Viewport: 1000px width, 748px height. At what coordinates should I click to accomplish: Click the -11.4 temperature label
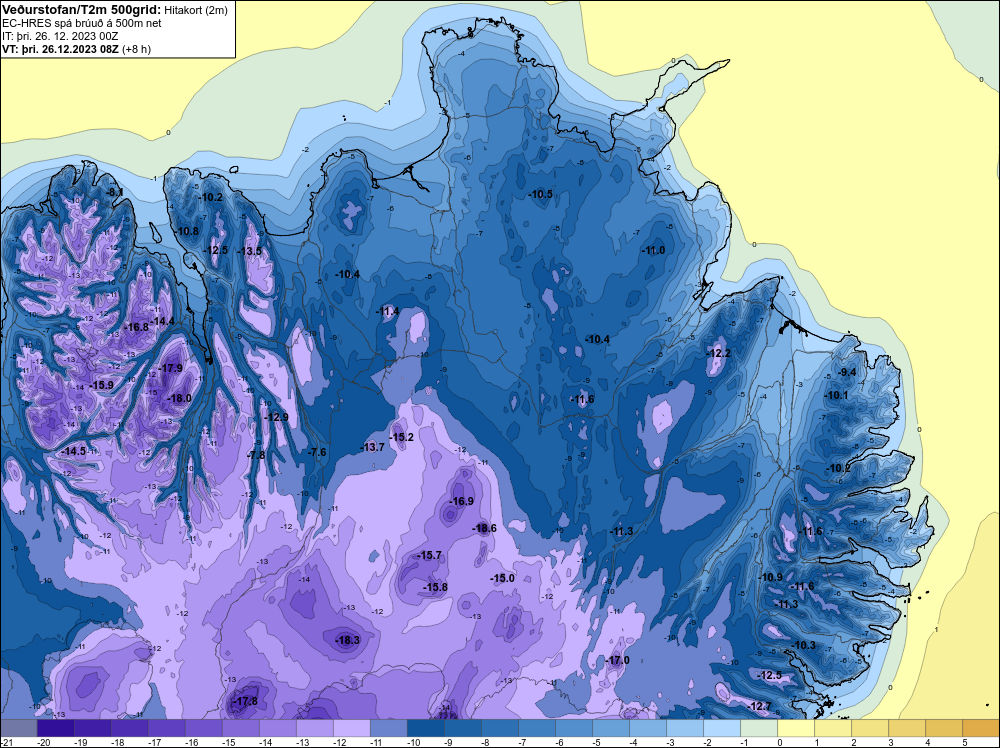tap(388, 311)
